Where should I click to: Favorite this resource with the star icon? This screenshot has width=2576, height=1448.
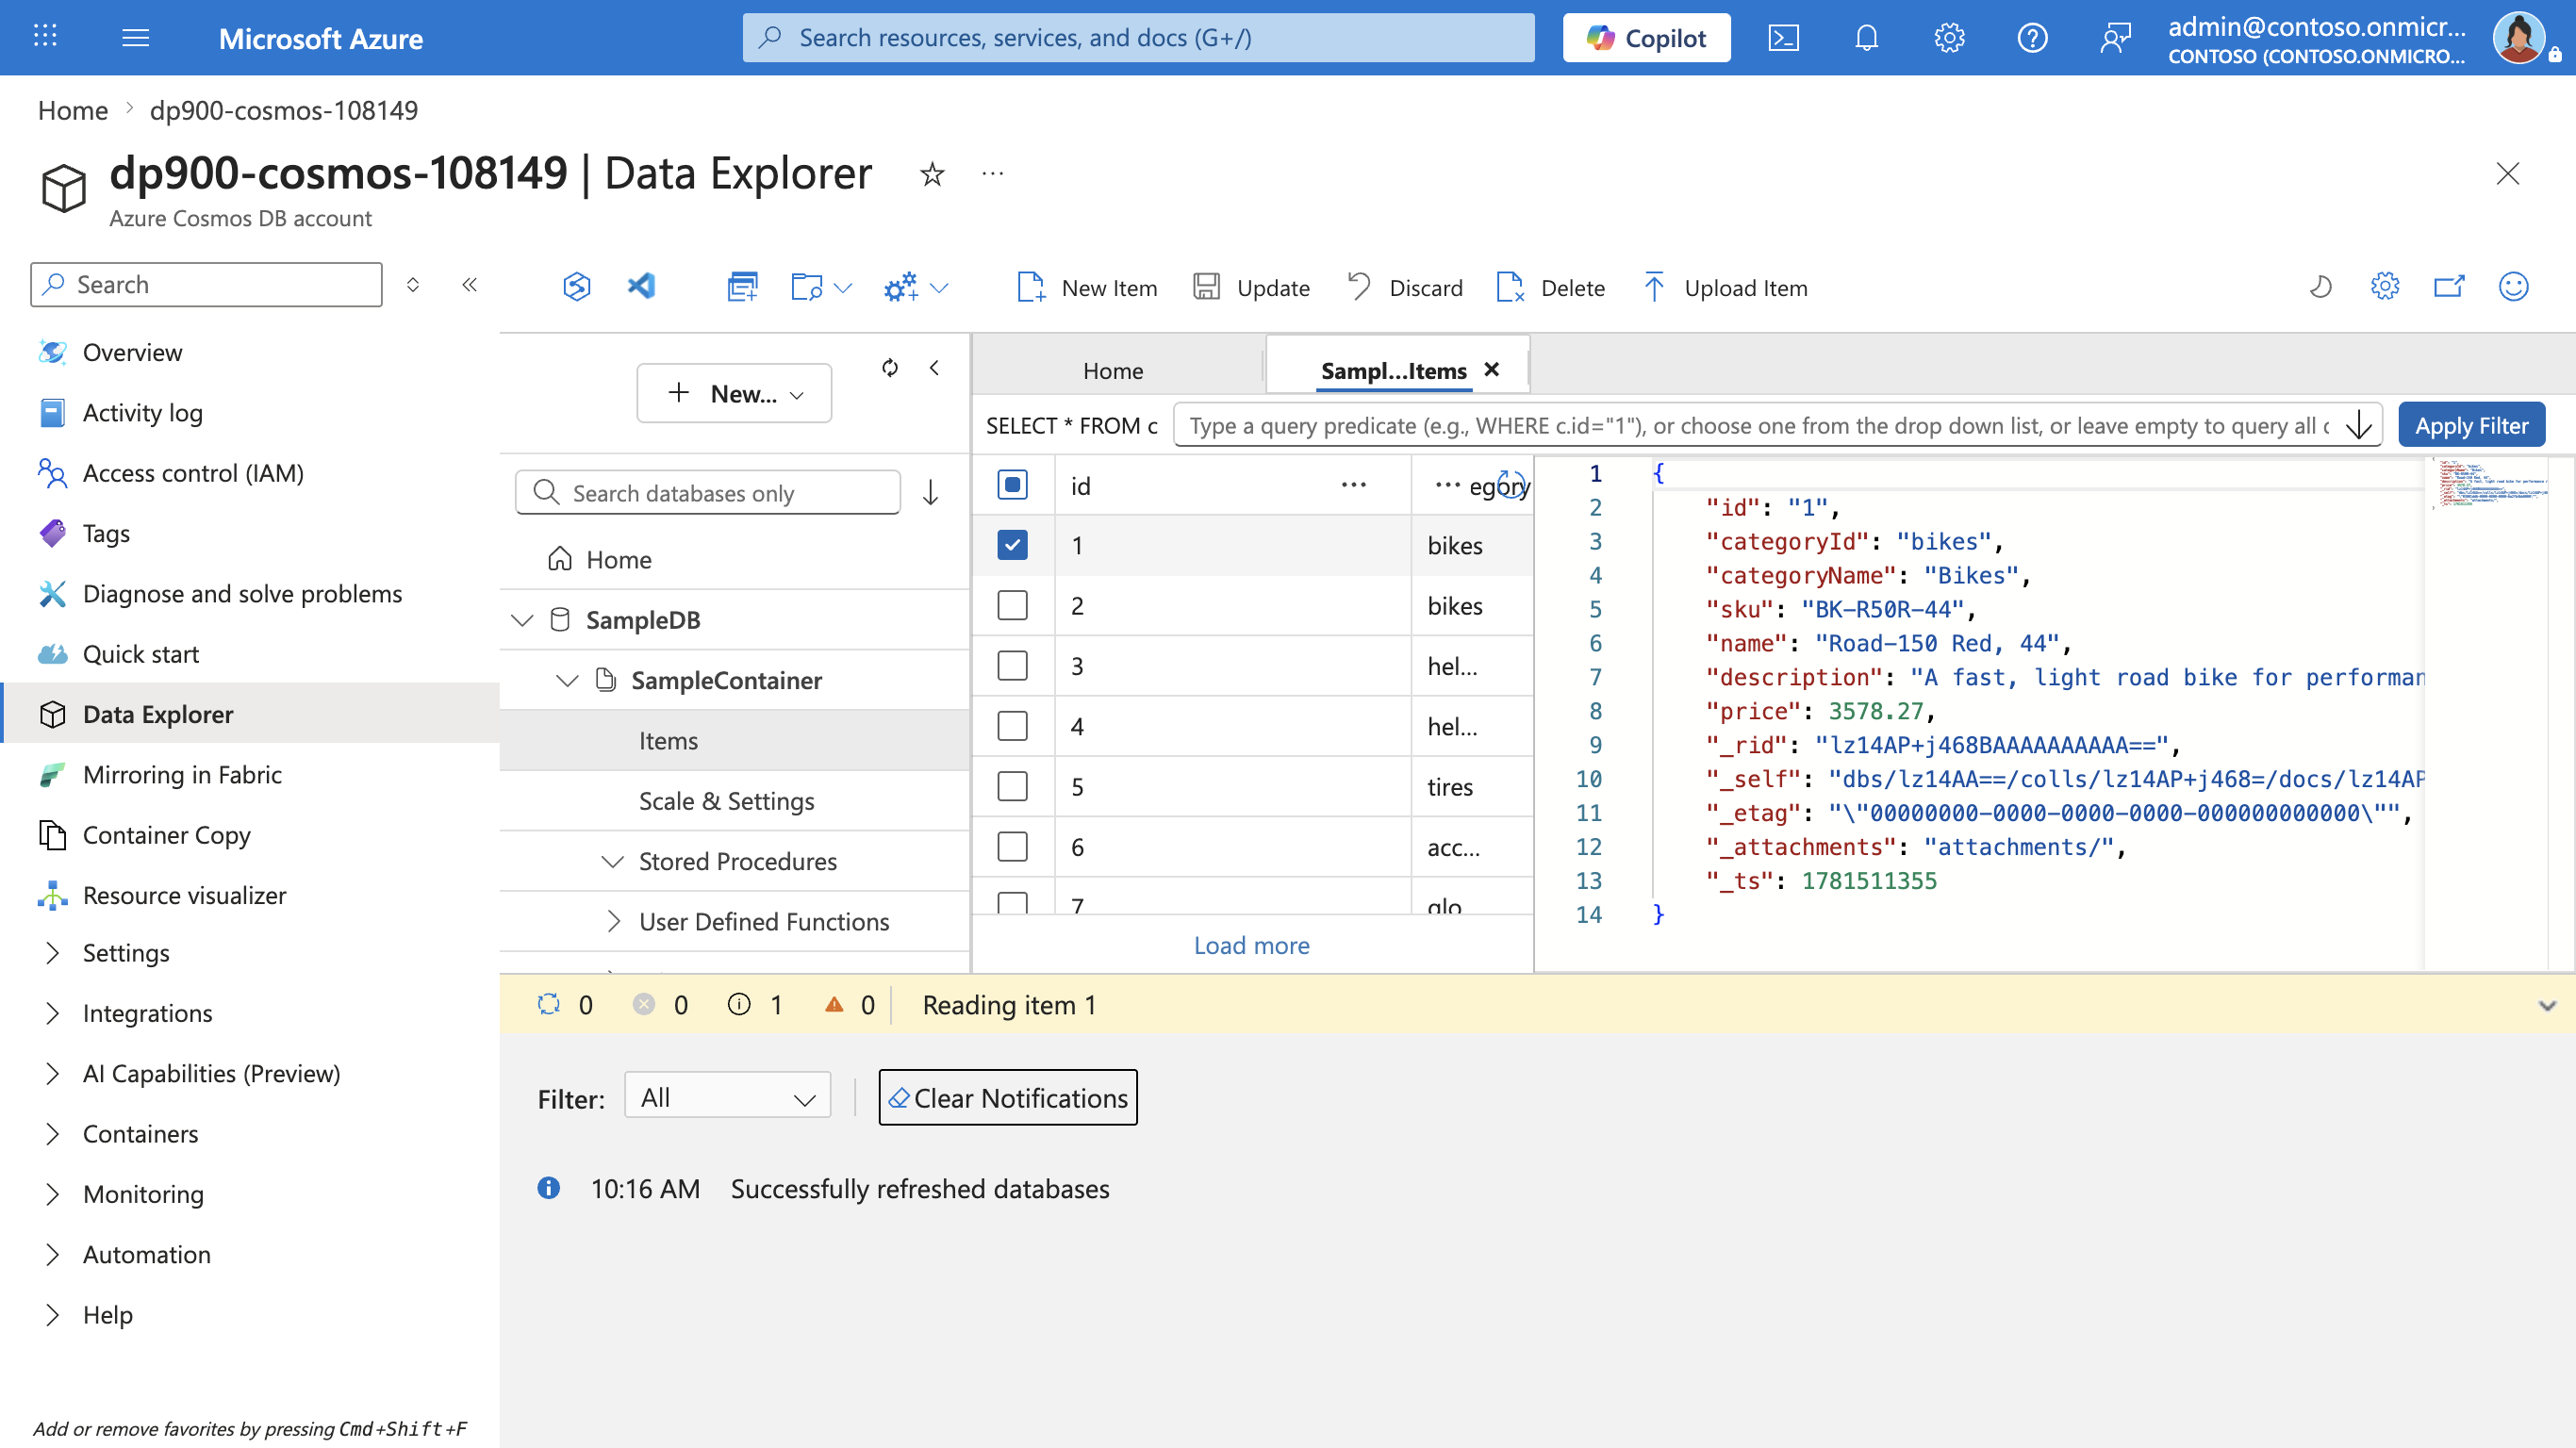pyautogui.click(x=932, y=174)
